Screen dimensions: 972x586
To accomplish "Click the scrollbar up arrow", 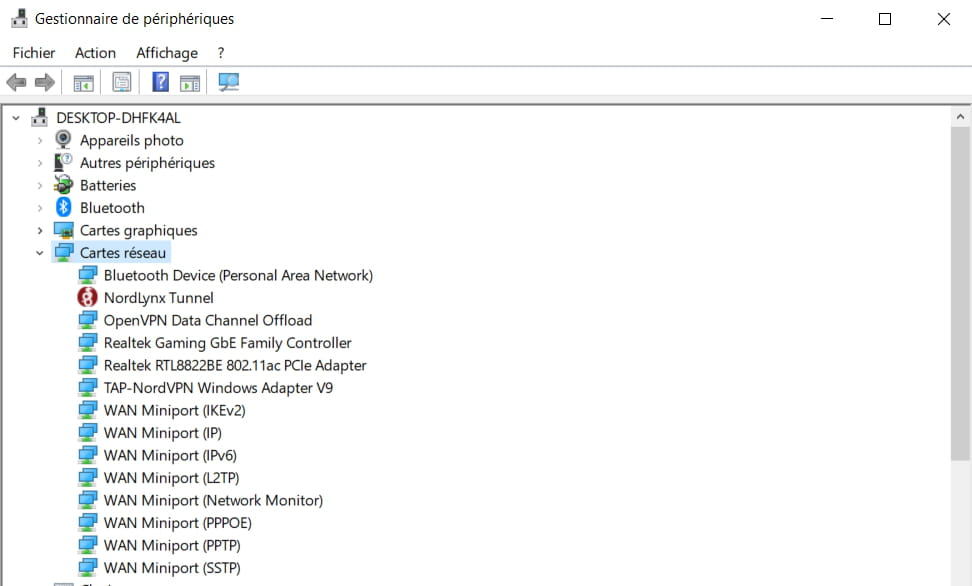I will click(960, 117).
